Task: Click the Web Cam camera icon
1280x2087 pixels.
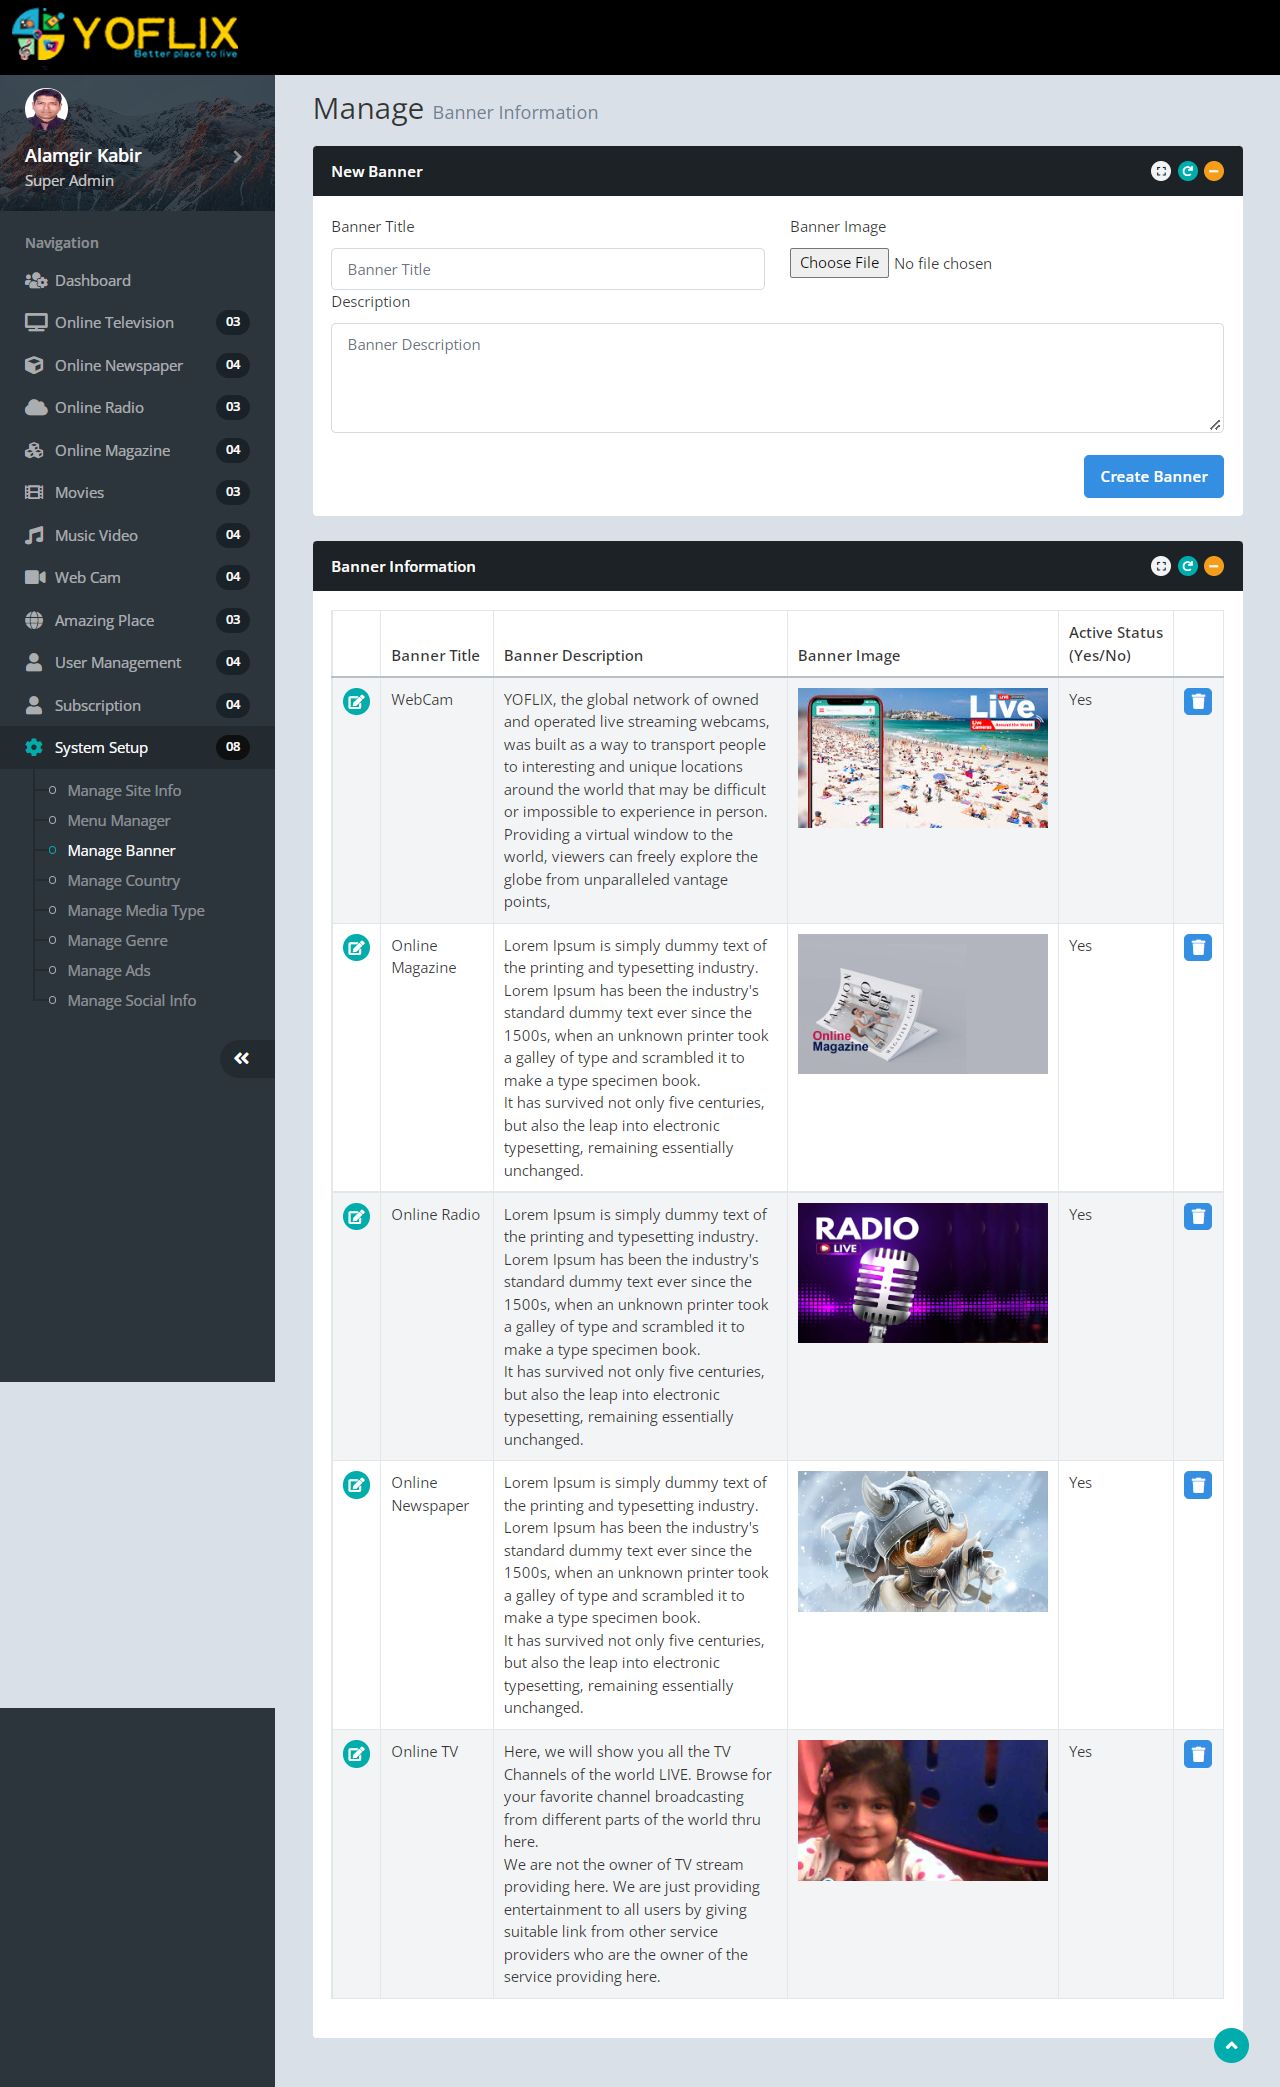Action: pyautogui.click(x=36, y=578)
